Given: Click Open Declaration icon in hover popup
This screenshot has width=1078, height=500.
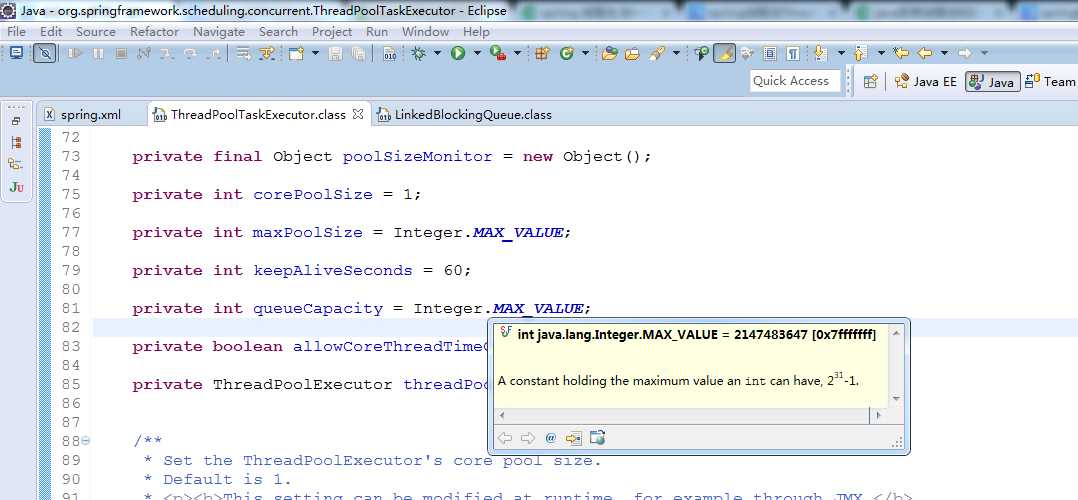Looking at the screenshot, I should click(573, 437).
